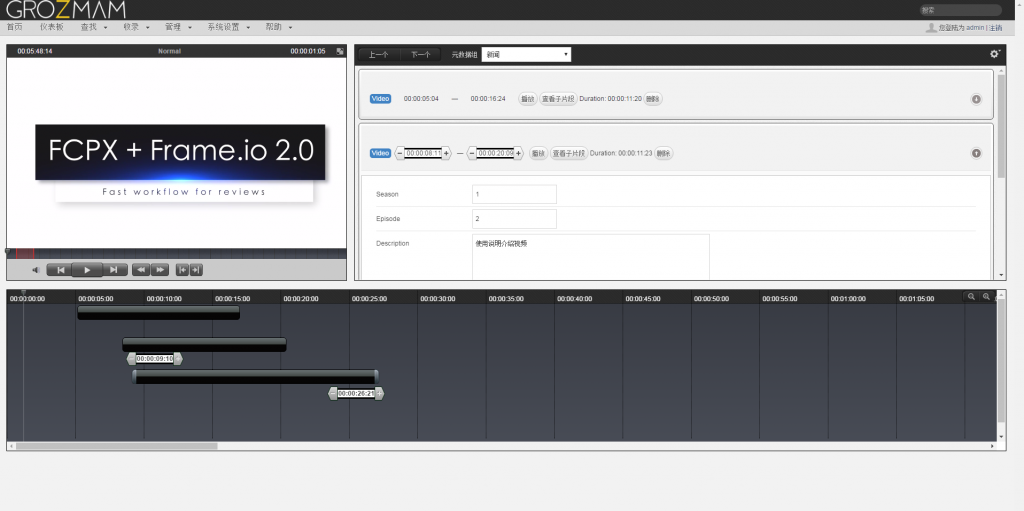Screen dimensions: 1024x511
Task: Click into the Description text area
Action: point(590,257)
